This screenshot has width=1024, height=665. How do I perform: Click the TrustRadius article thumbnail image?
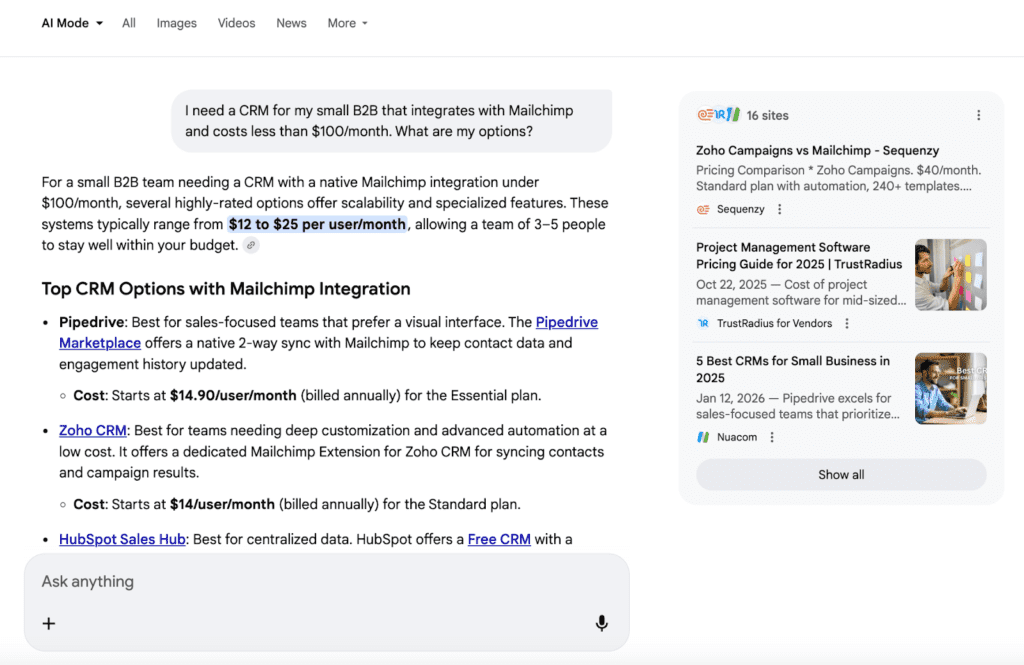(950, 274)
